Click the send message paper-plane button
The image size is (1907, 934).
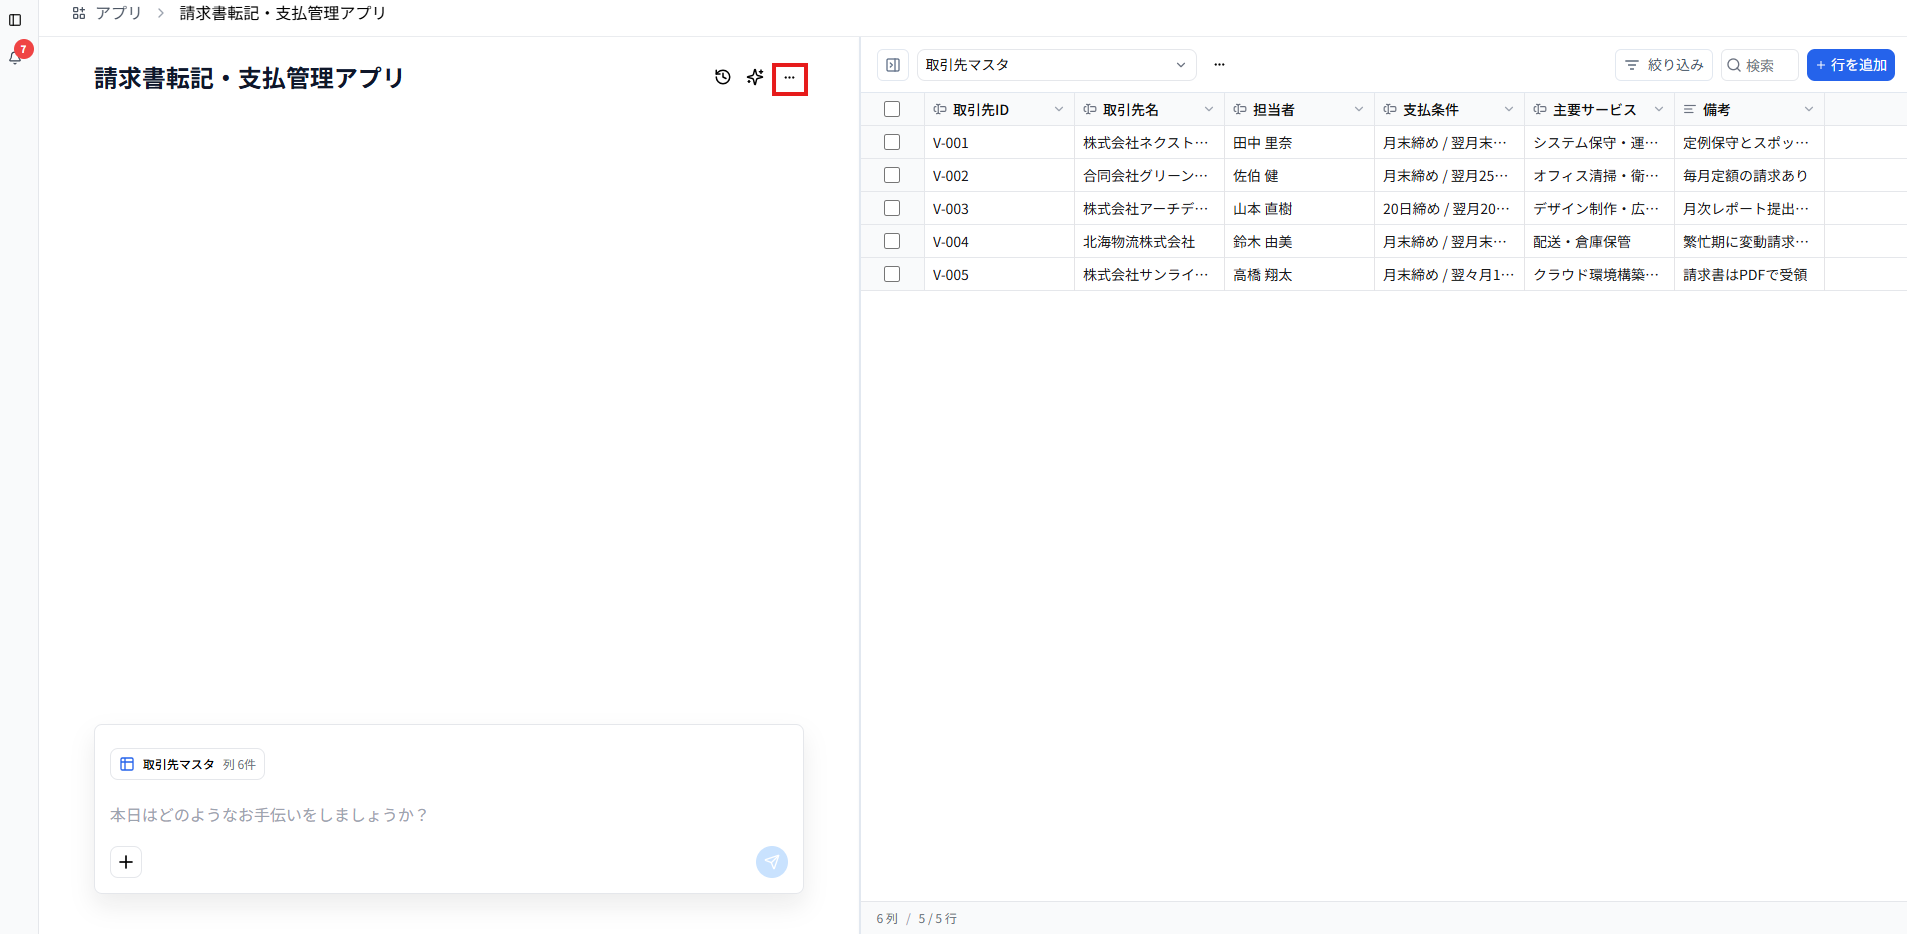(x=772, y=862)
